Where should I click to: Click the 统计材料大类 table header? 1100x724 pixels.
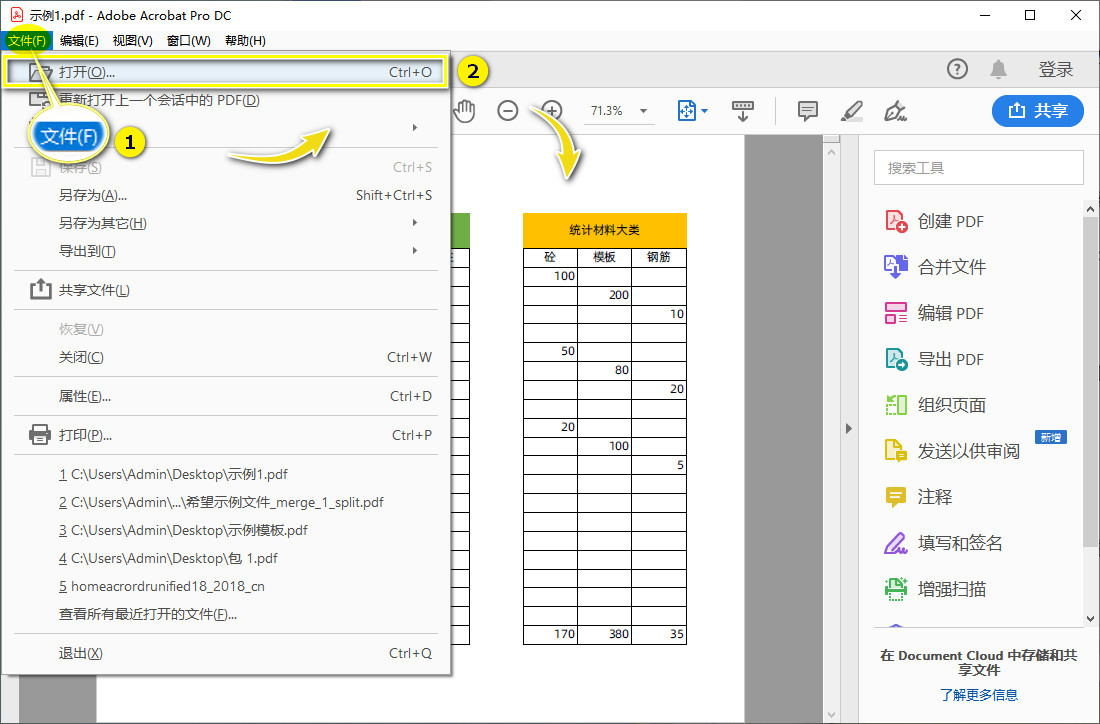pyautogui.click(x=605, y=230)
